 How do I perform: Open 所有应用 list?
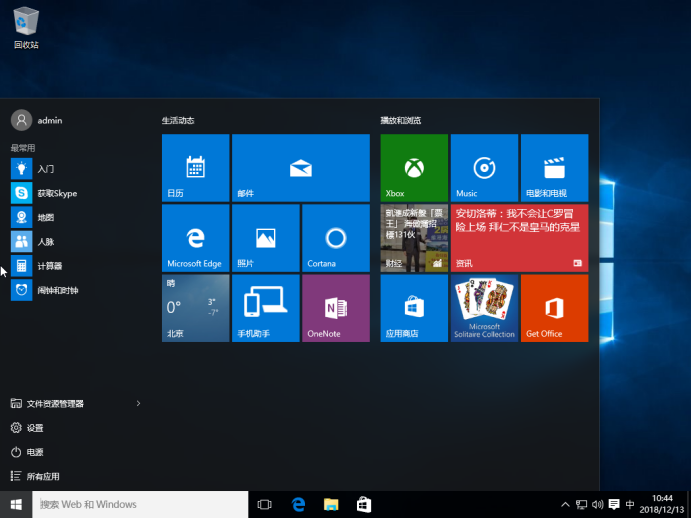[x=42, y=477]
